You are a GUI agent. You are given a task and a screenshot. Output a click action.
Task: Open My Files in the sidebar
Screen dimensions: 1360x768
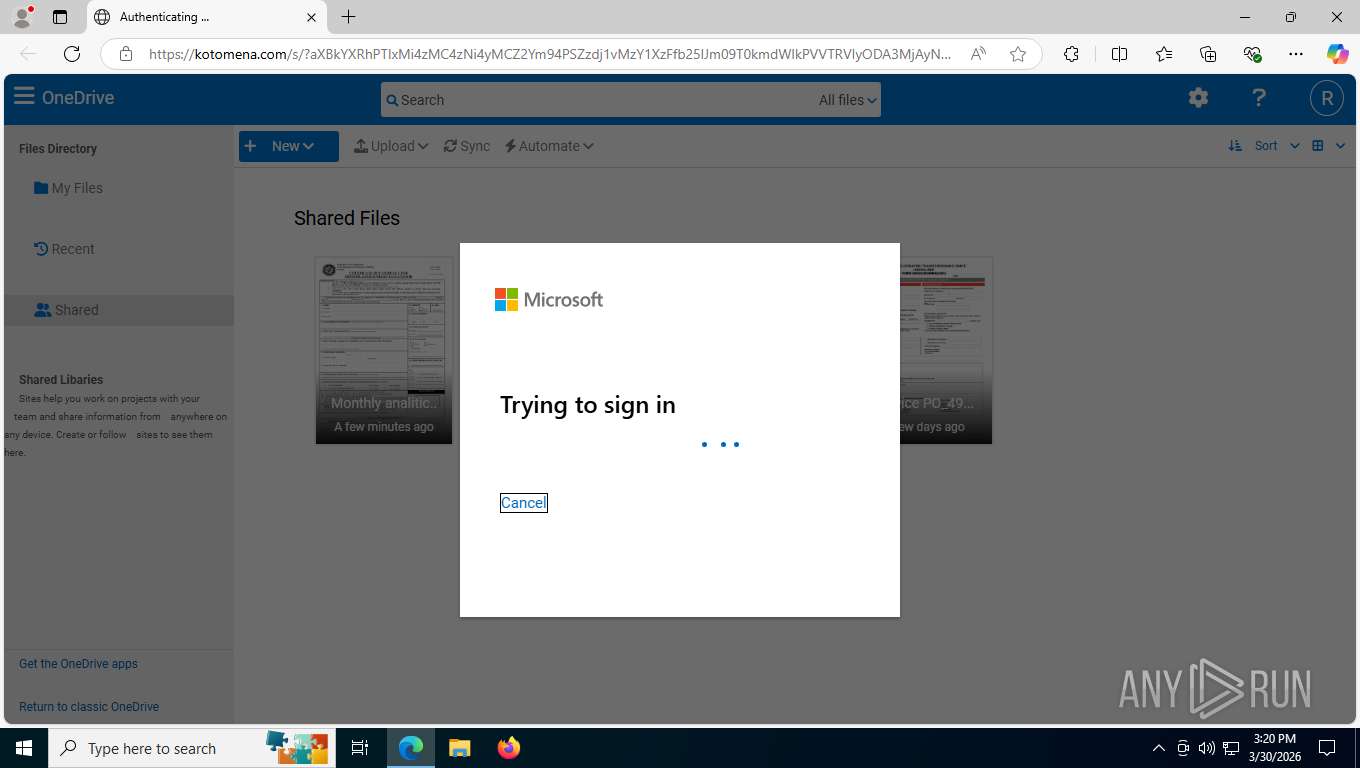coord(68,188)
